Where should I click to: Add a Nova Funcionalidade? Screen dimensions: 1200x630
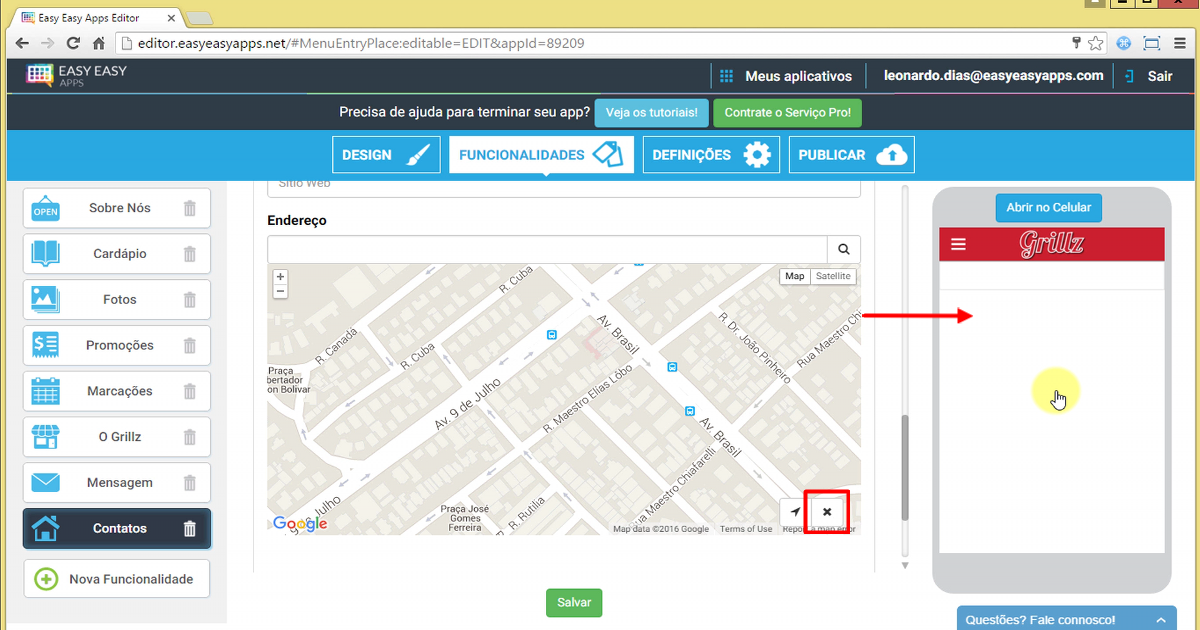[117, 579]
